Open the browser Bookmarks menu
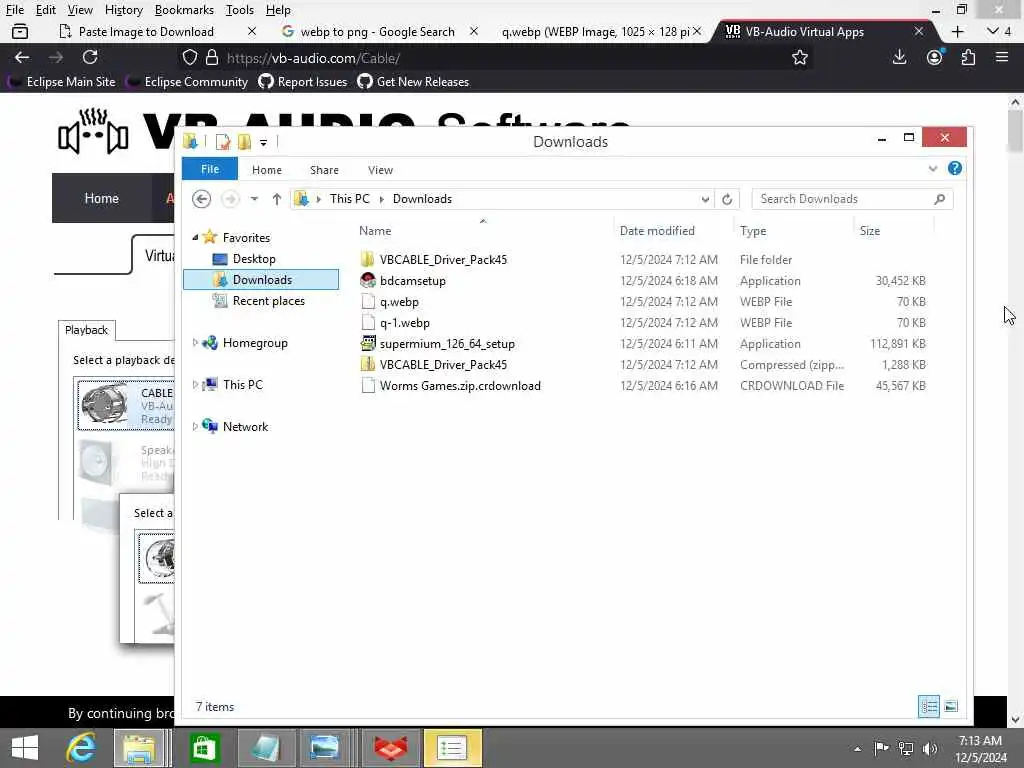This screenshot has width=1024, height=768. 184,10
